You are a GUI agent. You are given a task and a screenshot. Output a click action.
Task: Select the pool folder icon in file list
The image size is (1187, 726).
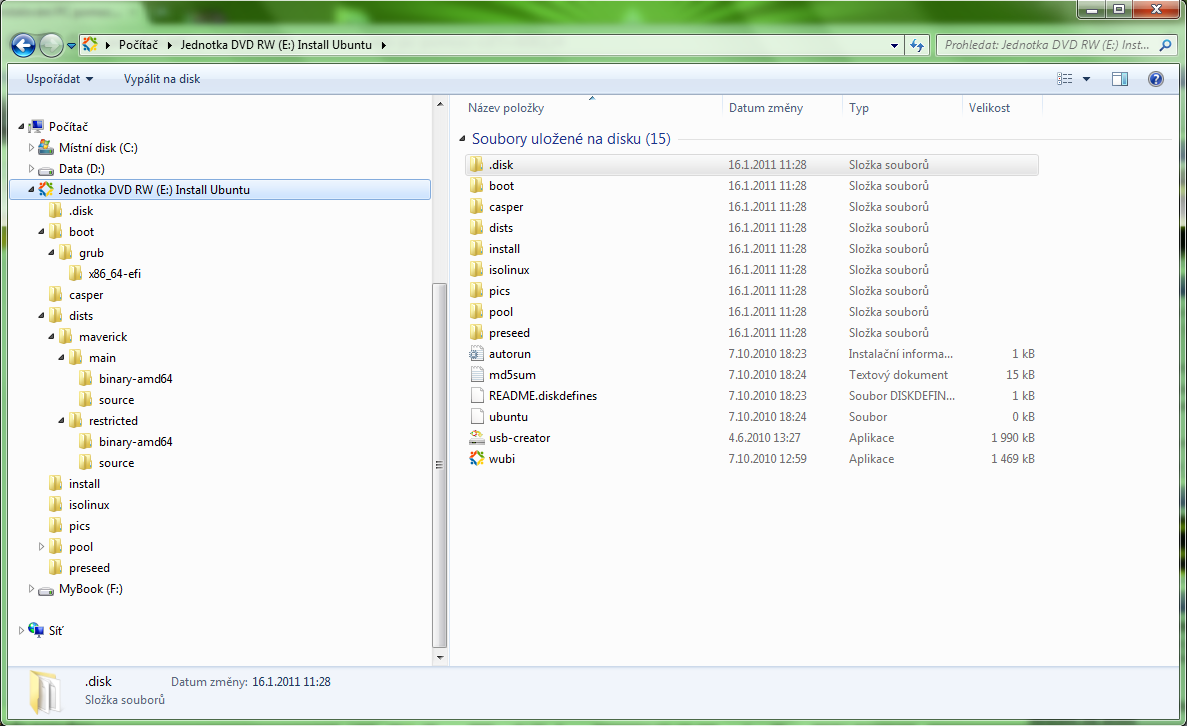(476, 312)
